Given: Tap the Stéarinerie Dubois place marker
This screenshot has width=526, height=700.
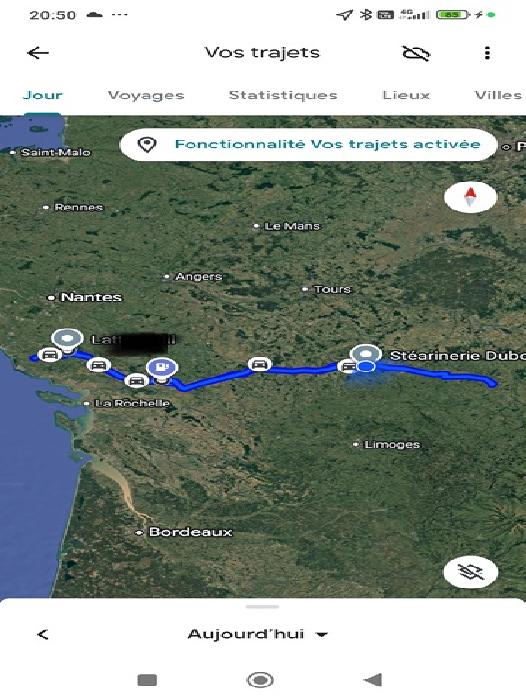Looking at the screenshot, I should coord(366,356).
